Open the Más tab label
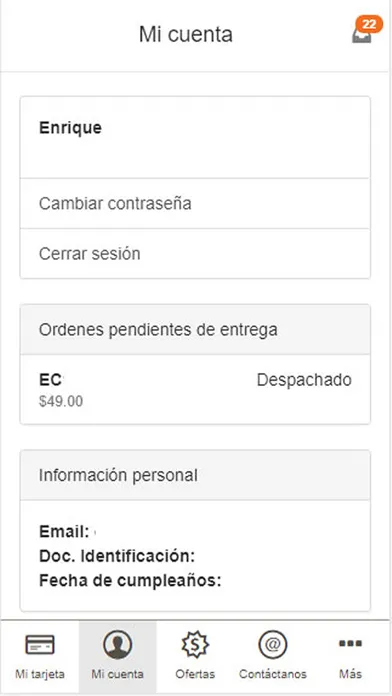The height and width of the screenshot is (696, 392). pos(350,674)
